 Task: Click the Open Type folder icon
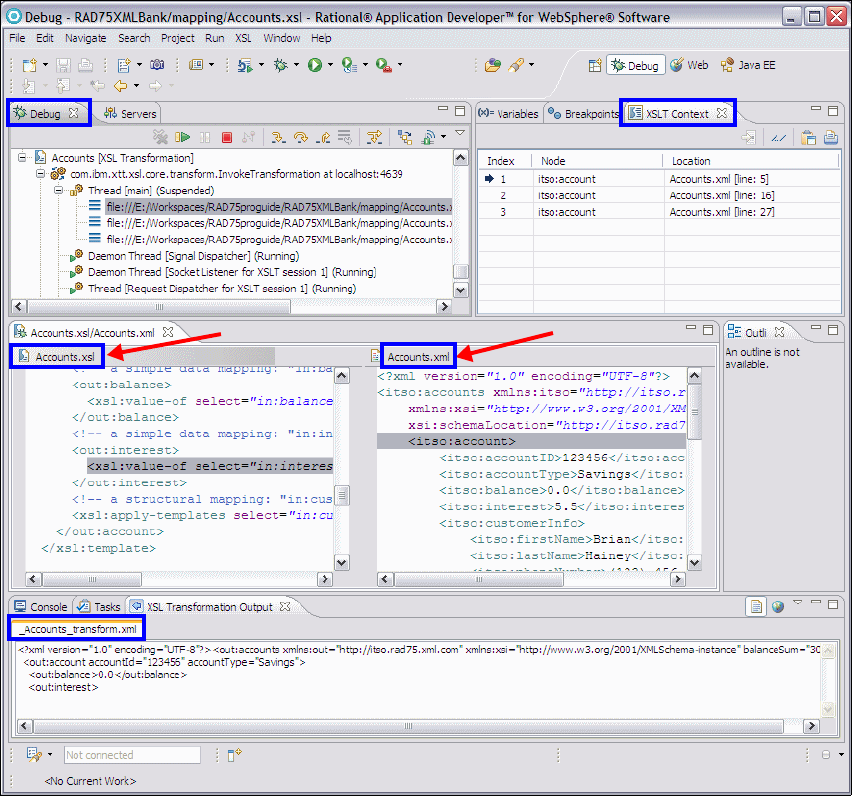pos(493,65)
